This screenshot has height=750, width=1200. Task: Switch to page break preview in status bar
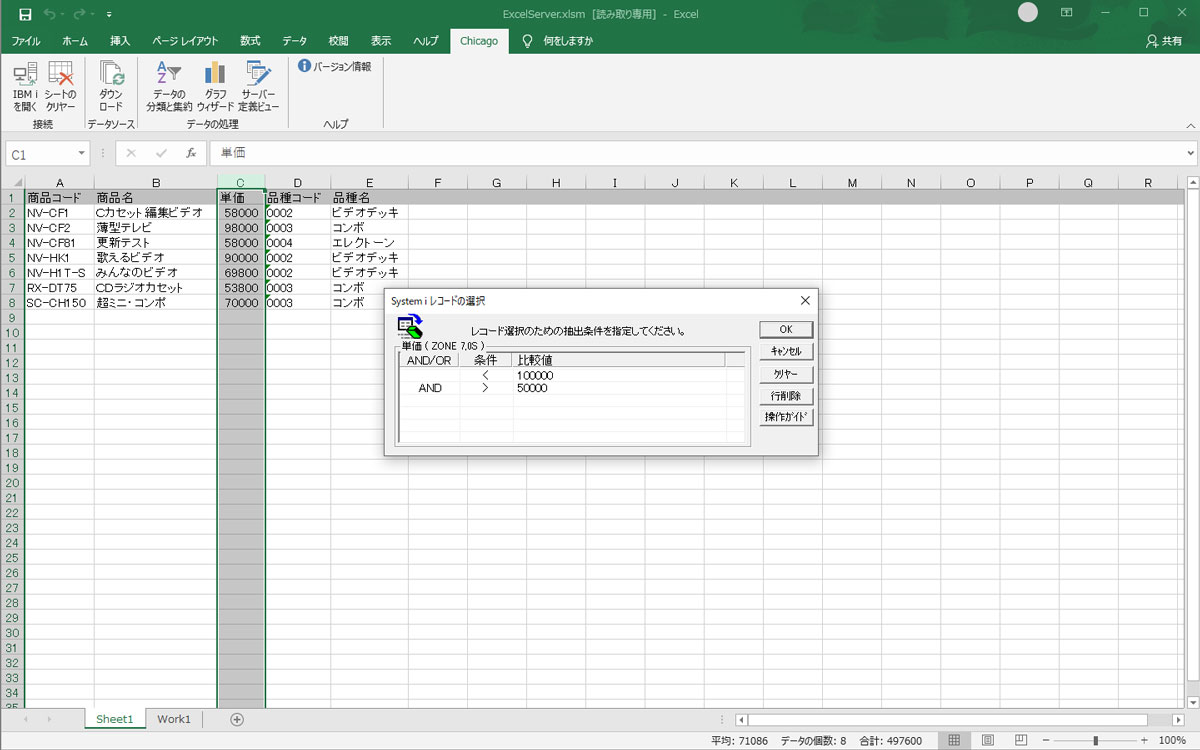point(1020,740)
